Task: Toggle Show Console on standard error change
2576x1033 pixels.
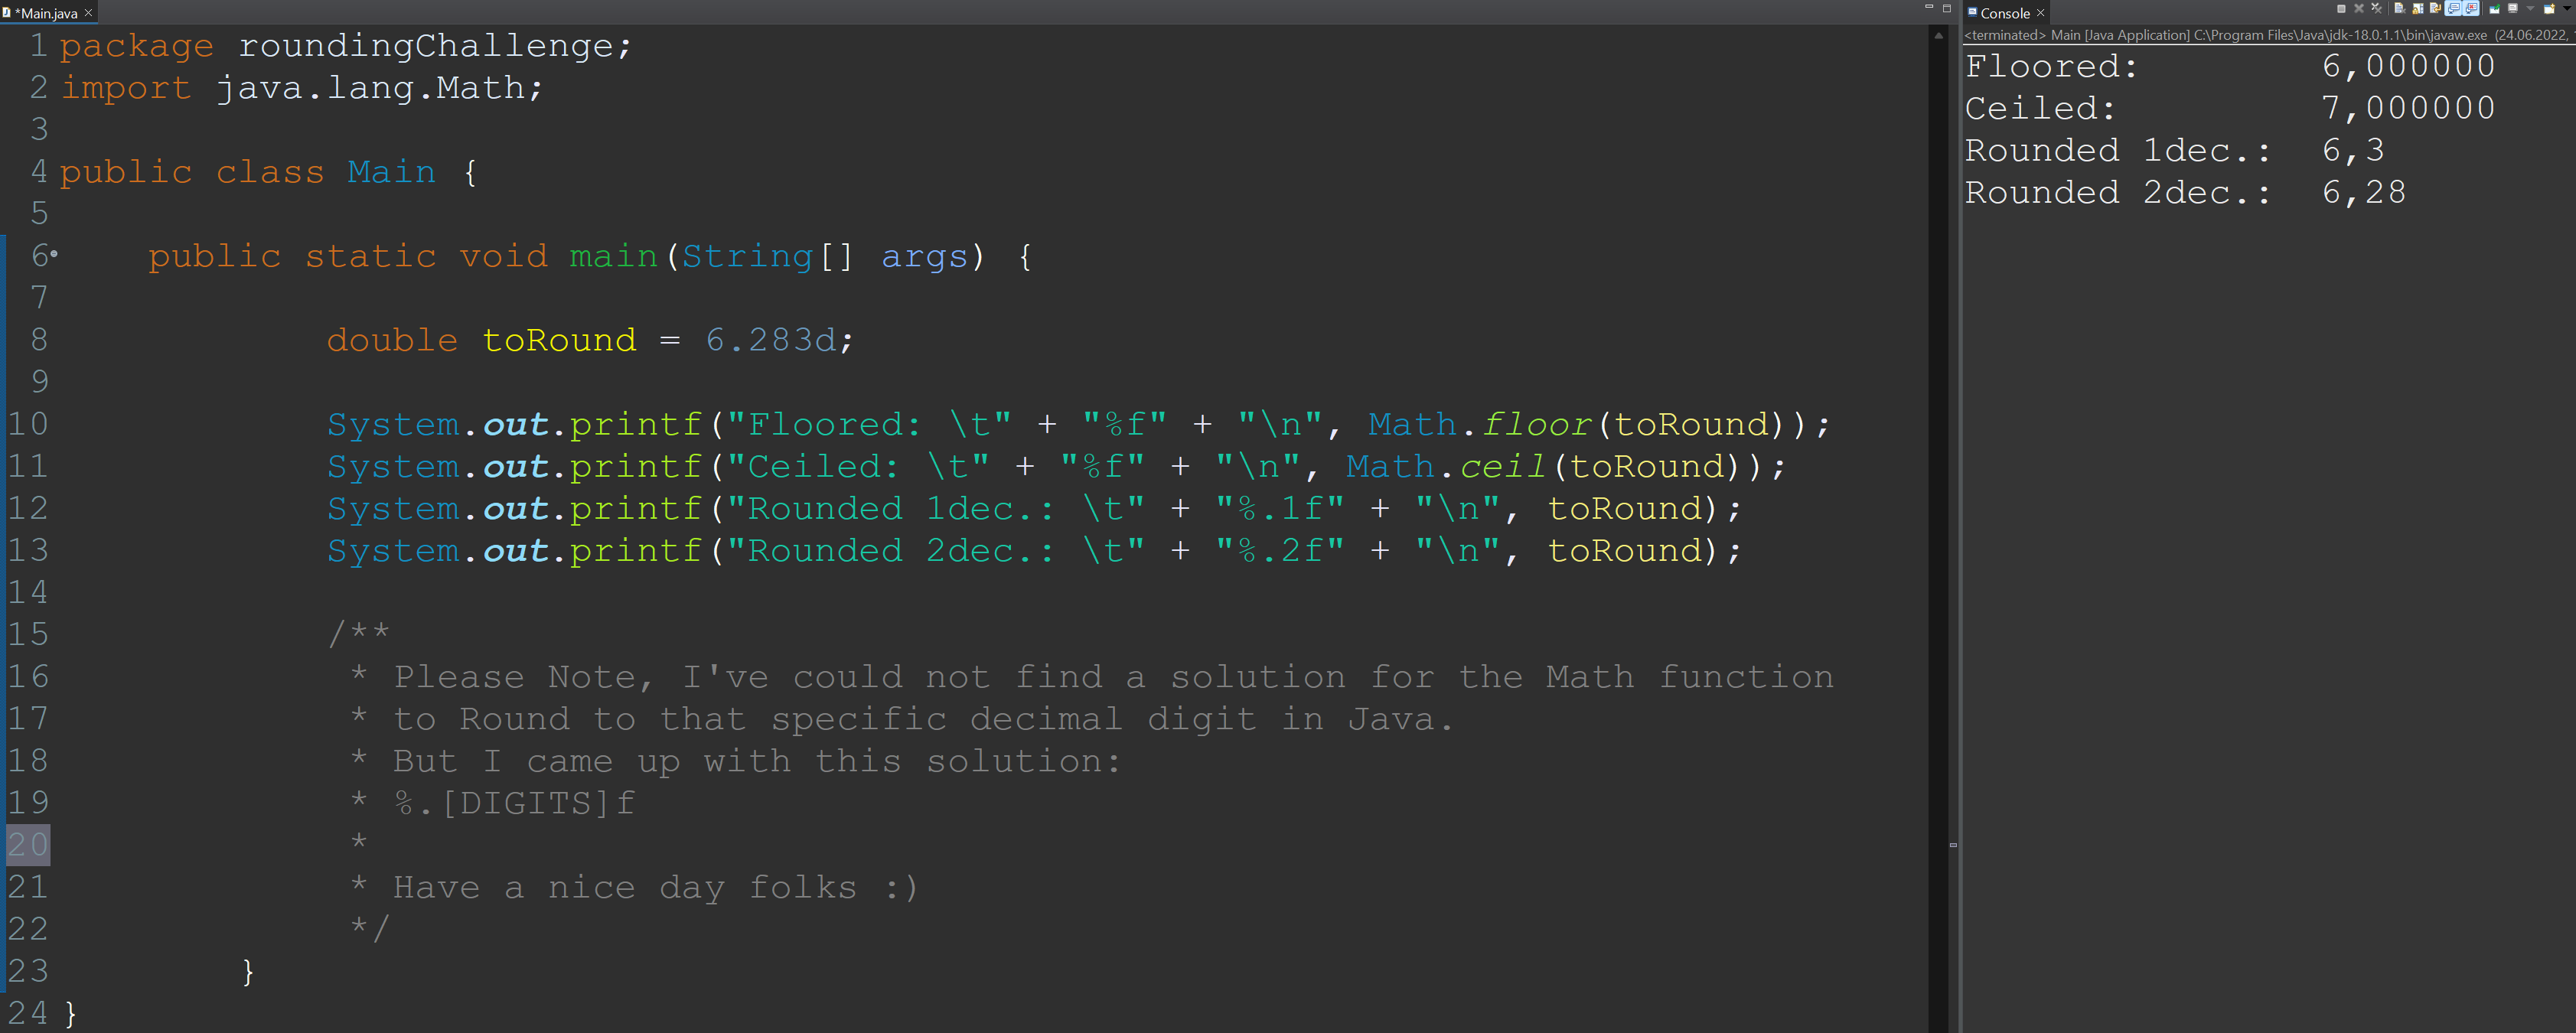Action: (x=2471, y=9)
